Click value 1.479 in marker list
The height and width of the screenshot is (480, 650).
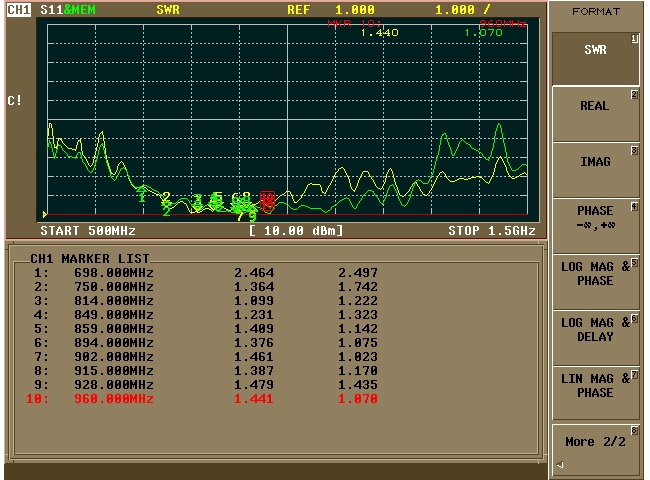pyautogui.click(x=254, y=385)
